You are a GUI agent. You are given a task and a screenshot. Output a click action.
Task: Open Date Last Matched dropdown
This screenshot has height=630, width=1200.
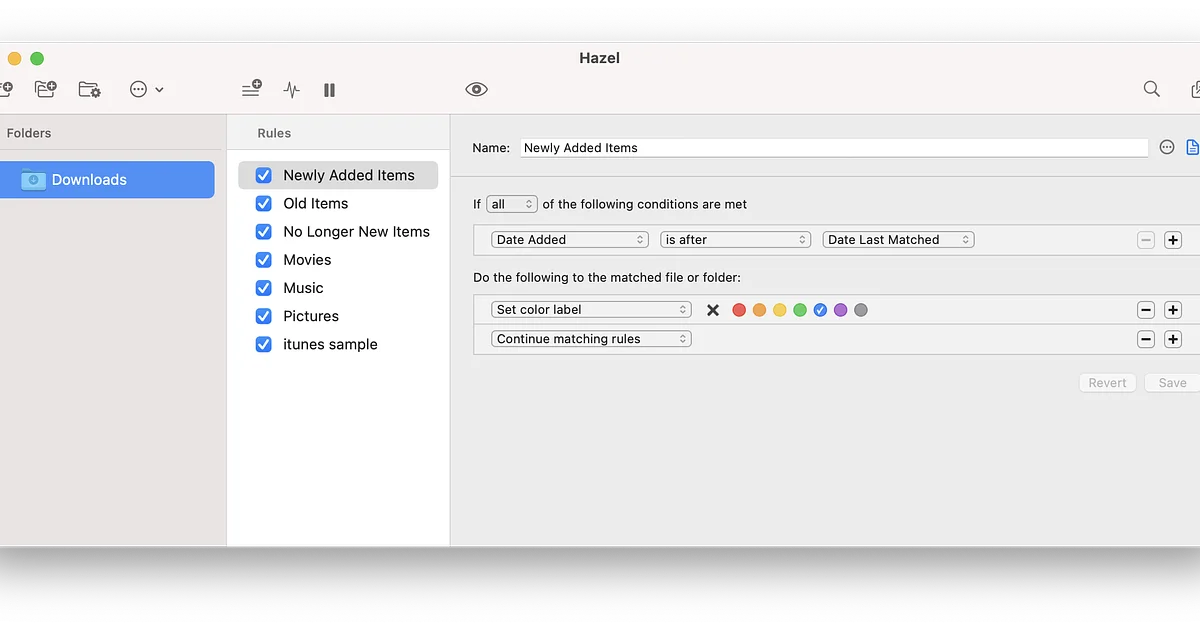(x=898, y=240)
